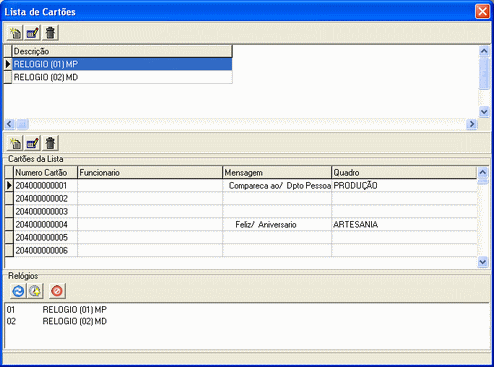Click the Descrição column header
The image size is (494, 367).
click(x=122, y=51)
